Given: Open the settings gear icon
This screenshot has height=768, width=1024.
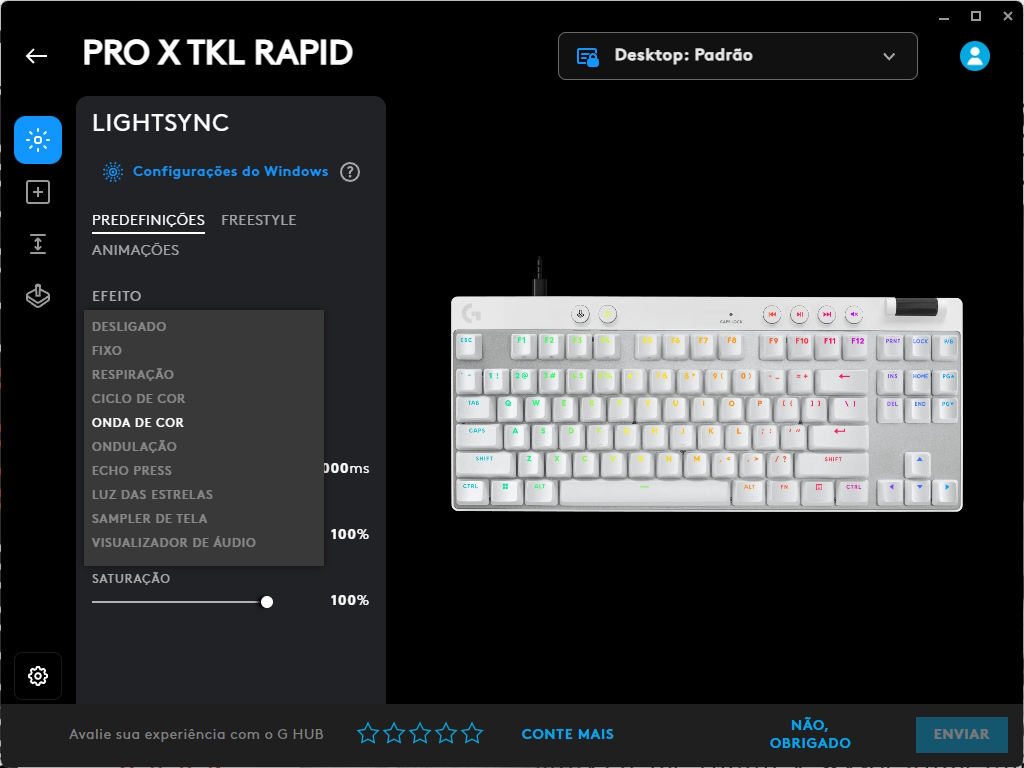Looking at the screenshot, I should tap(38, 676).
